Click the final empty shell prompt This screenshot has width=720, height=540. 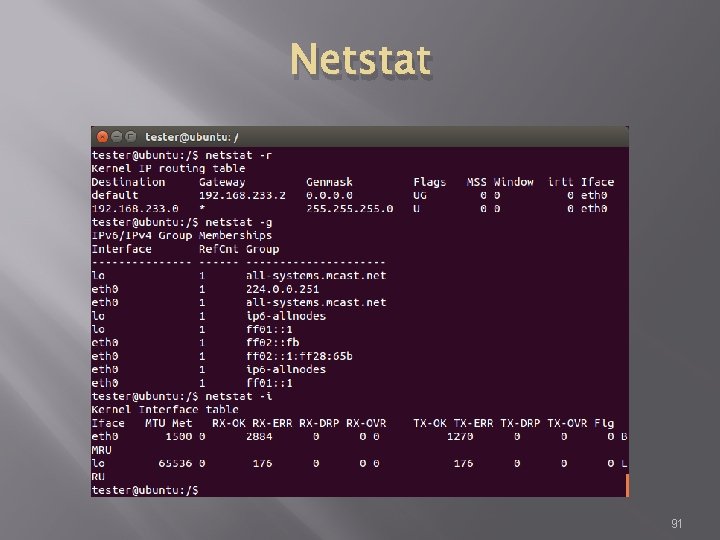(x=145, y=490)
